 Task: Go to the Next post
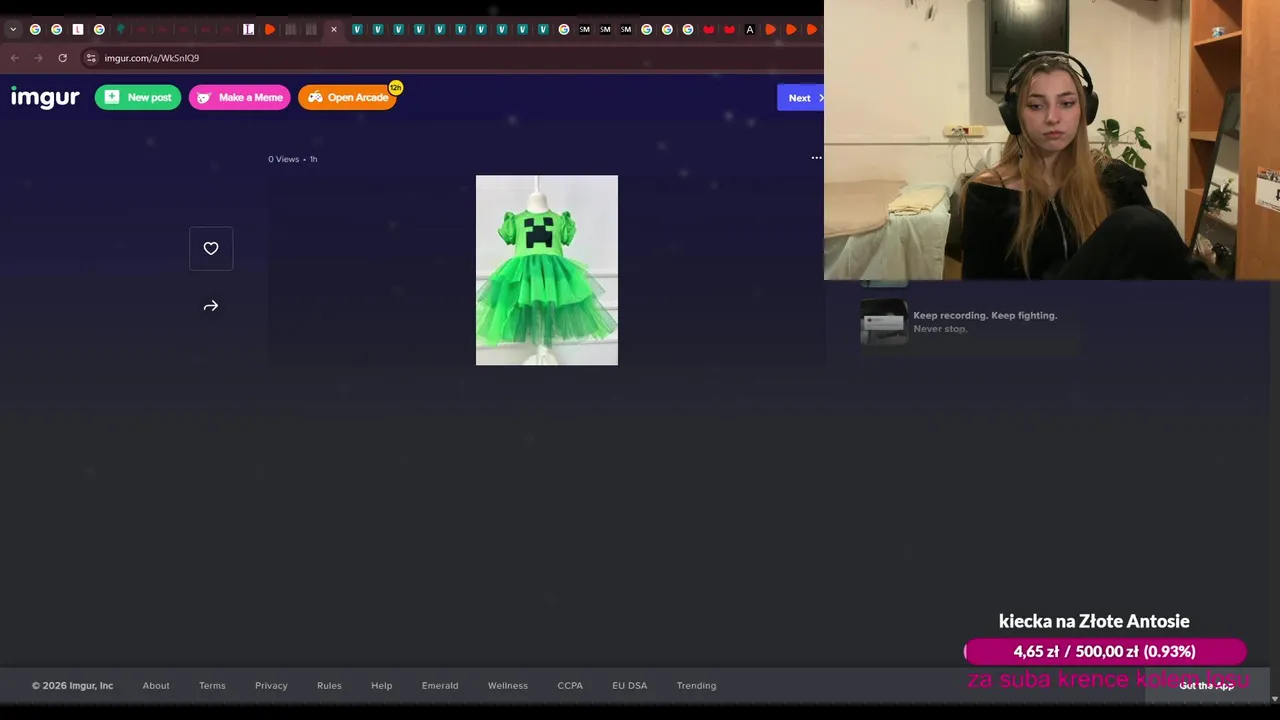[x=801, y=98]
